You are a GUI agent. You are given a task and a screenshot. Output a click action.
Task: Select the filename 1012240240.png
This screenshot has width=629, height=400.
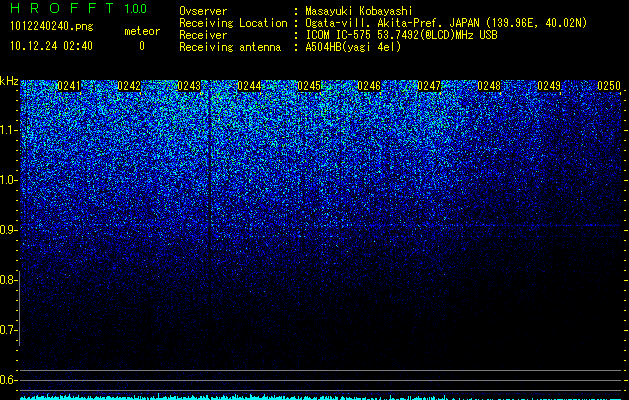click(52, 27)
